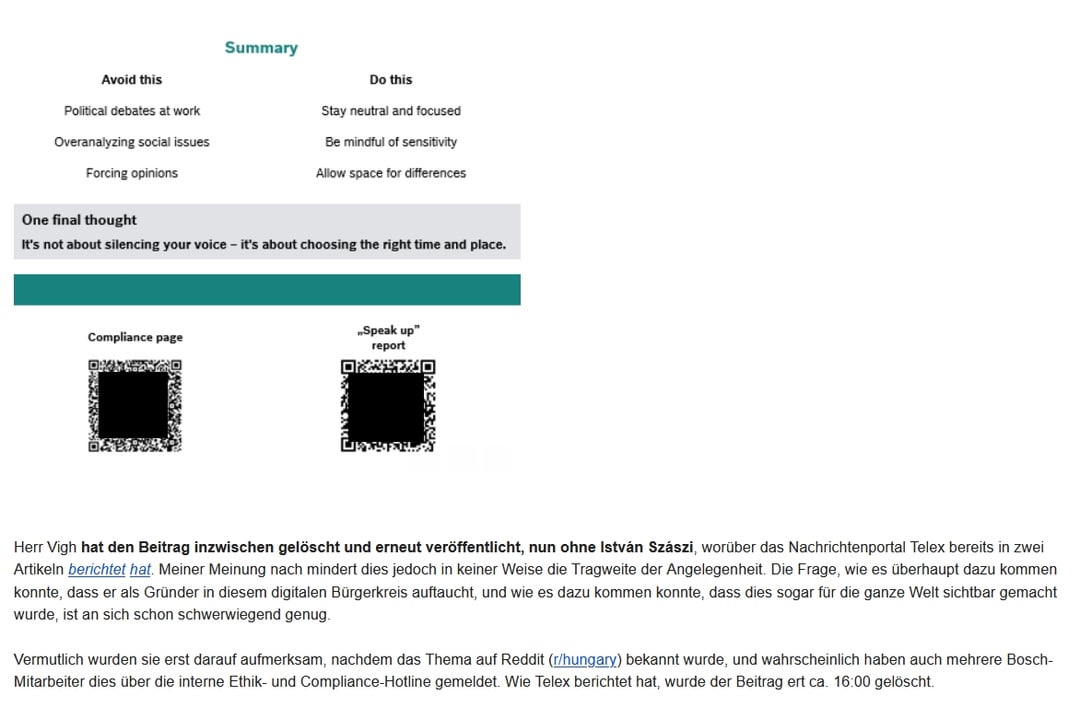Screen dimensions: 1080x707
Task: Click 'Stay neutral and focused' entry
Action: (391, 110)
